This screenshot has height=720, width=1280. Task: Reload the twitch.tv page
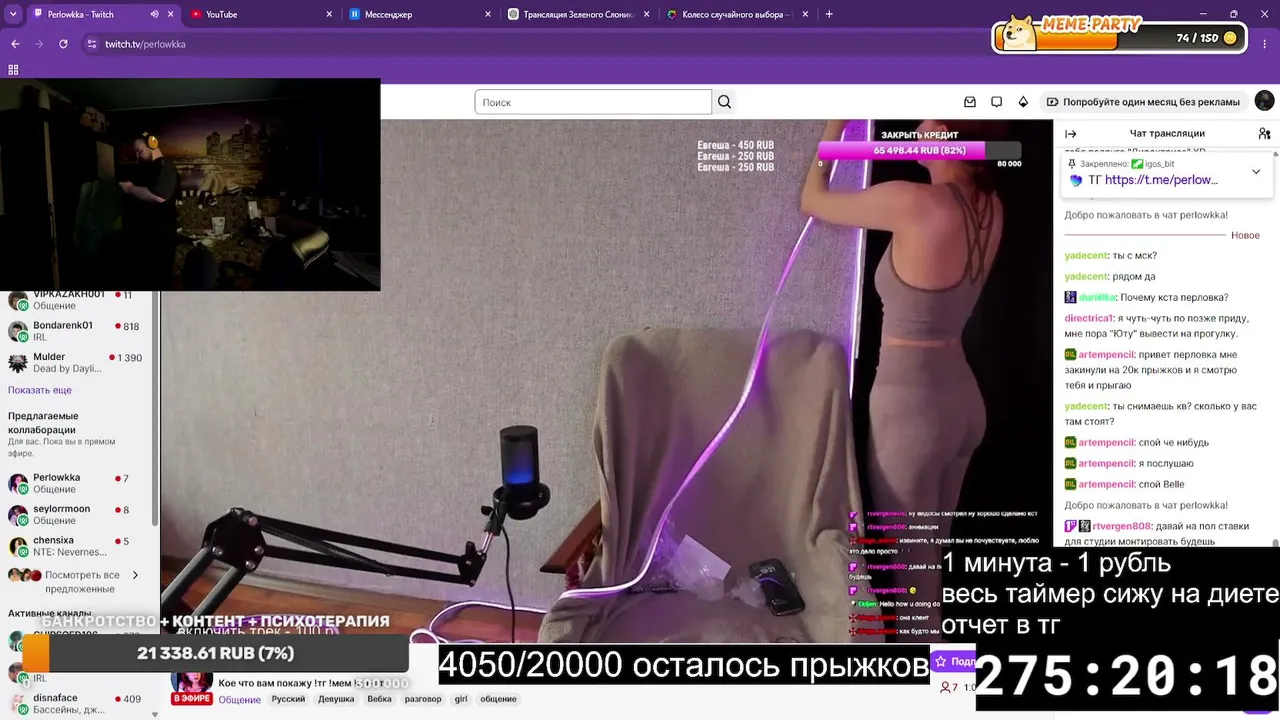[63, 44]
